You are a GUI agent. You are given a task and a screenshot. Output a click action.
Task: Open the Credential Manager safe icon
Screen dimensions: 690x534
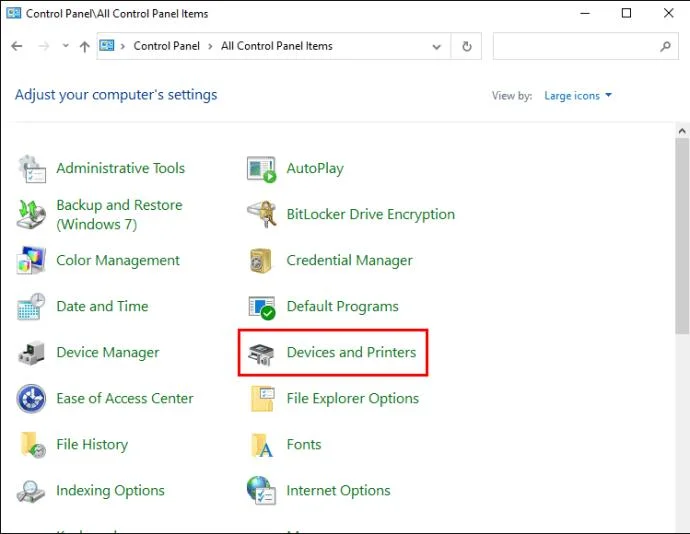pyautogui.click(x=261, y=261)
